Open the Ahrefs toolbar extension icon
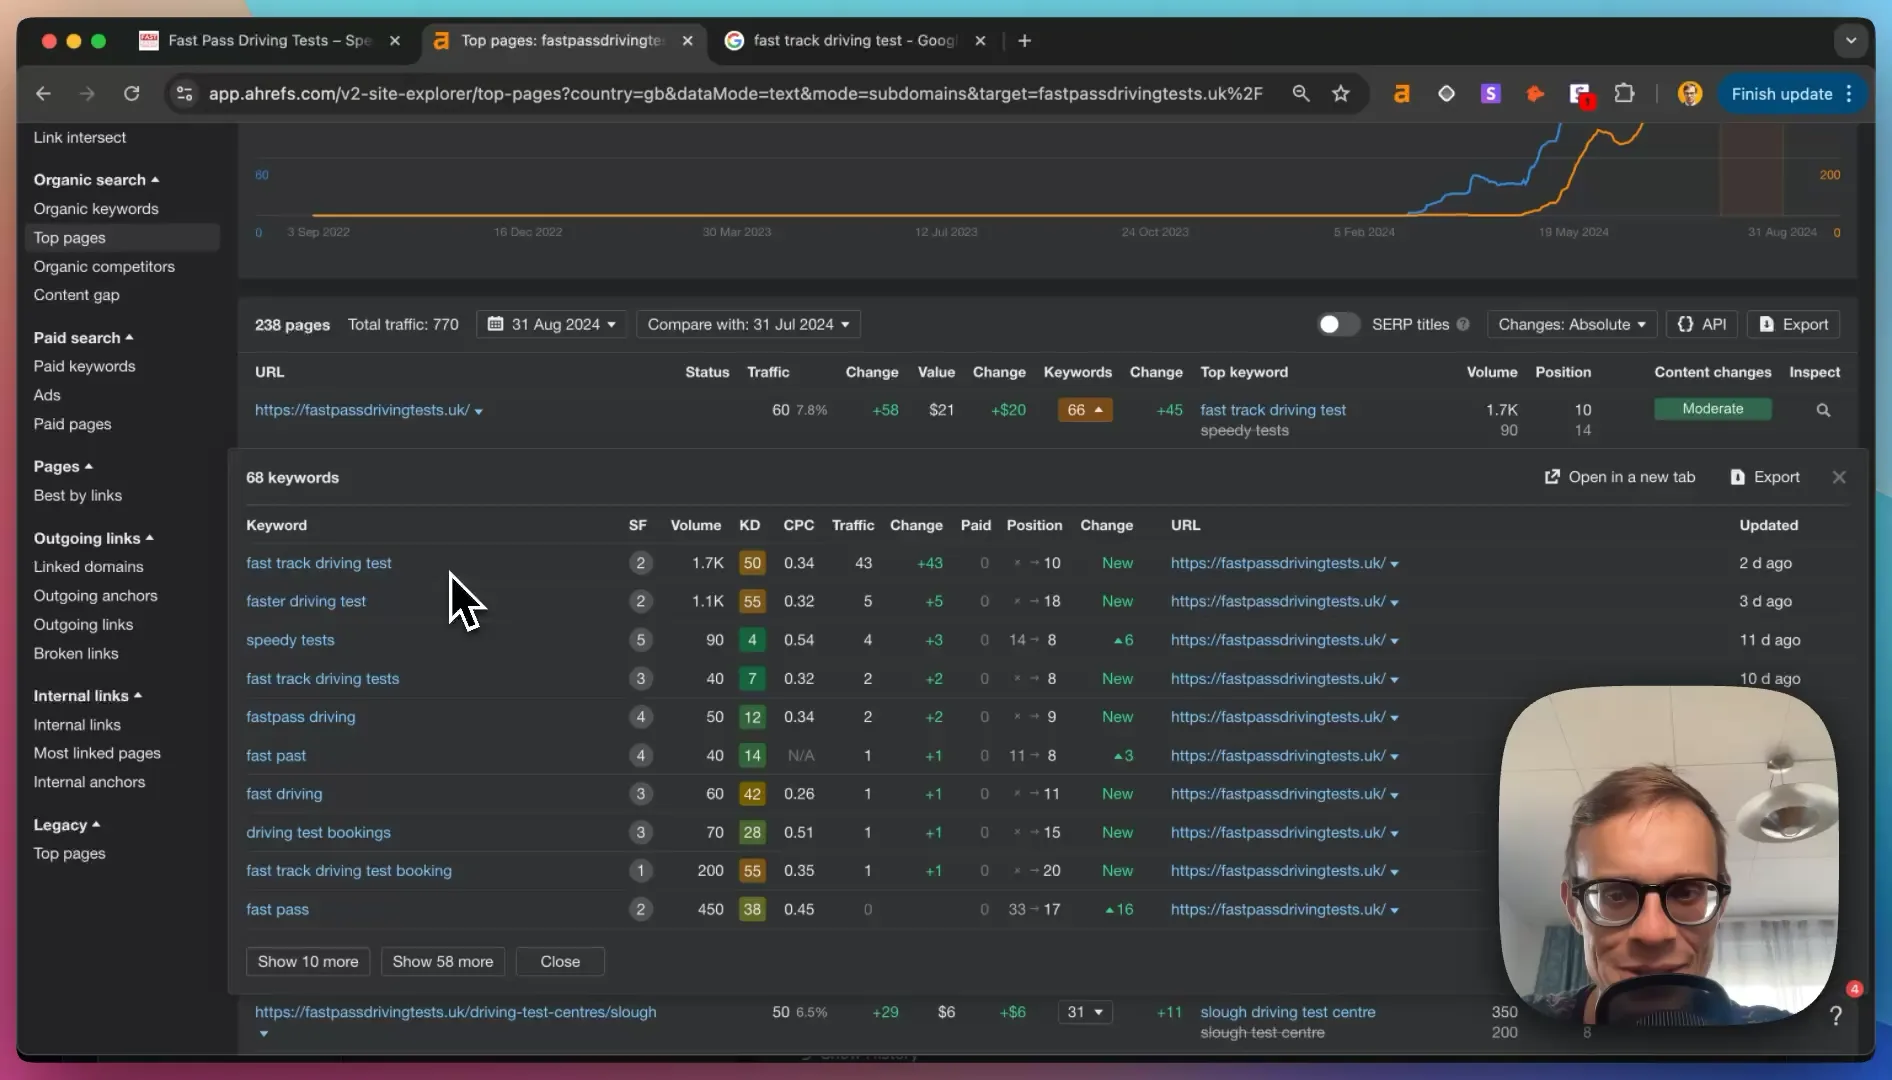Image resolution: width=1892 pixels, height=1080 pixels. coord(1402,94)
